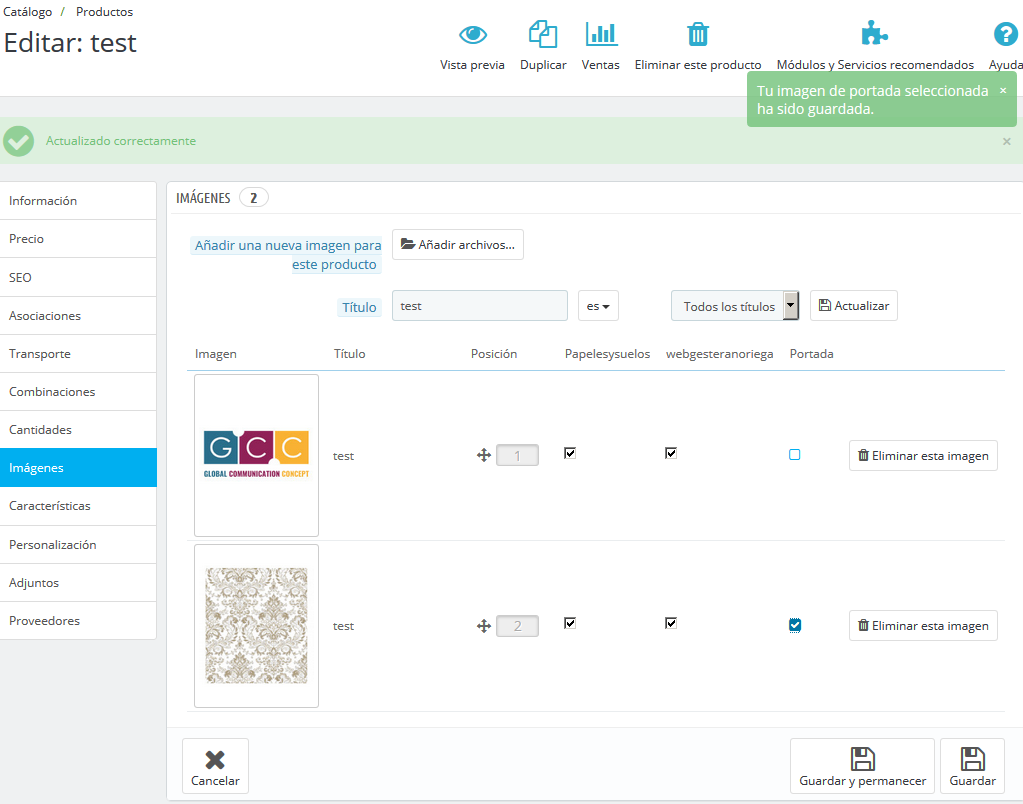
Task: Open the Adjuntos tab
Action: 78,583
